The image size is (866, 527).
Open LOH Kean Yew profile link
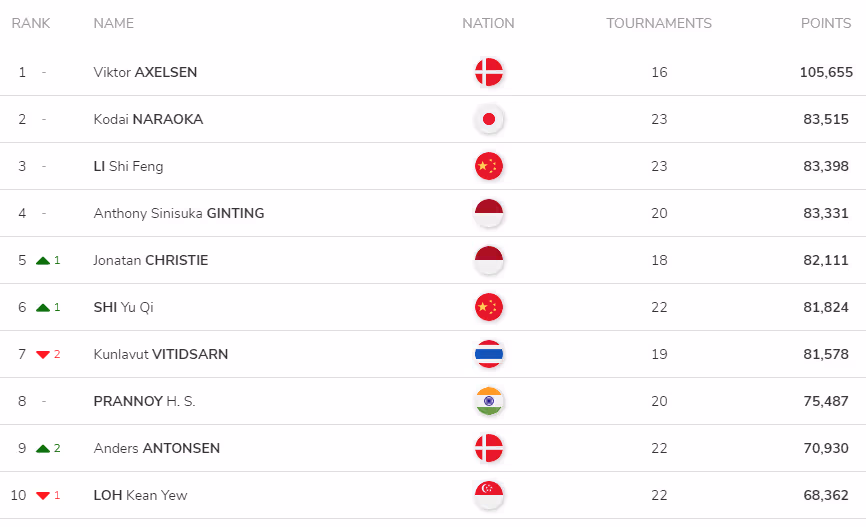140,495
